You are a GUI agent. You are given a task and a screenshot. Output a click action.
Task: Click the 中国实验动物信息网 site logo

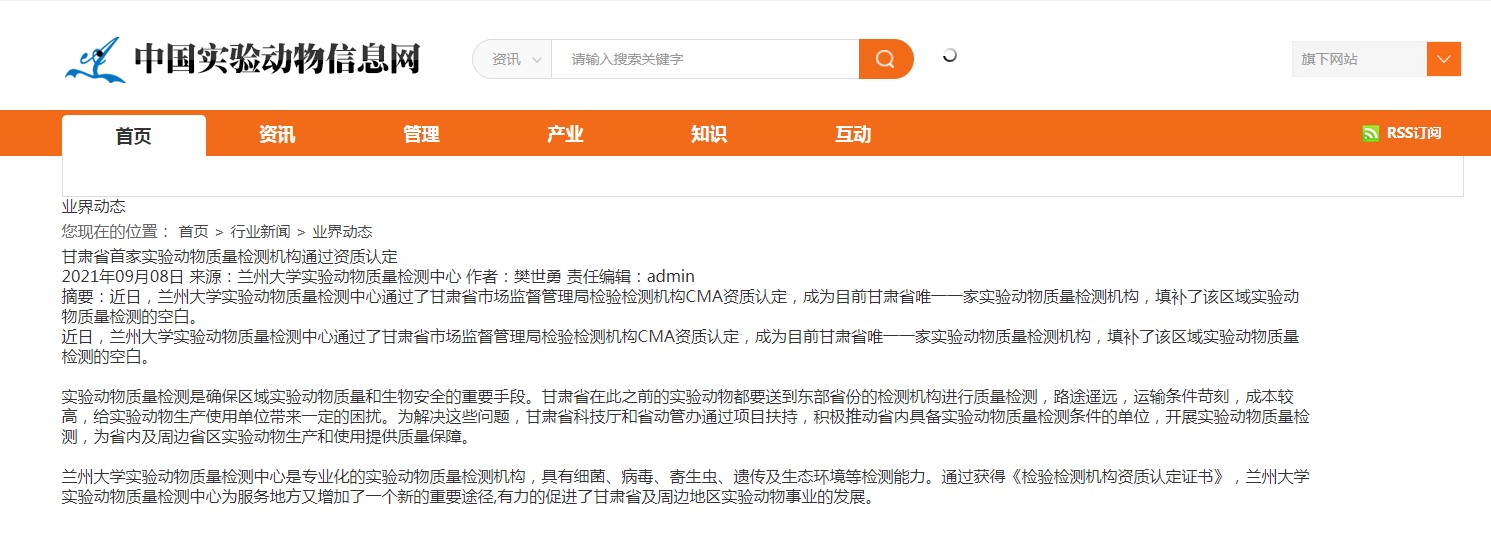point(243,60)
